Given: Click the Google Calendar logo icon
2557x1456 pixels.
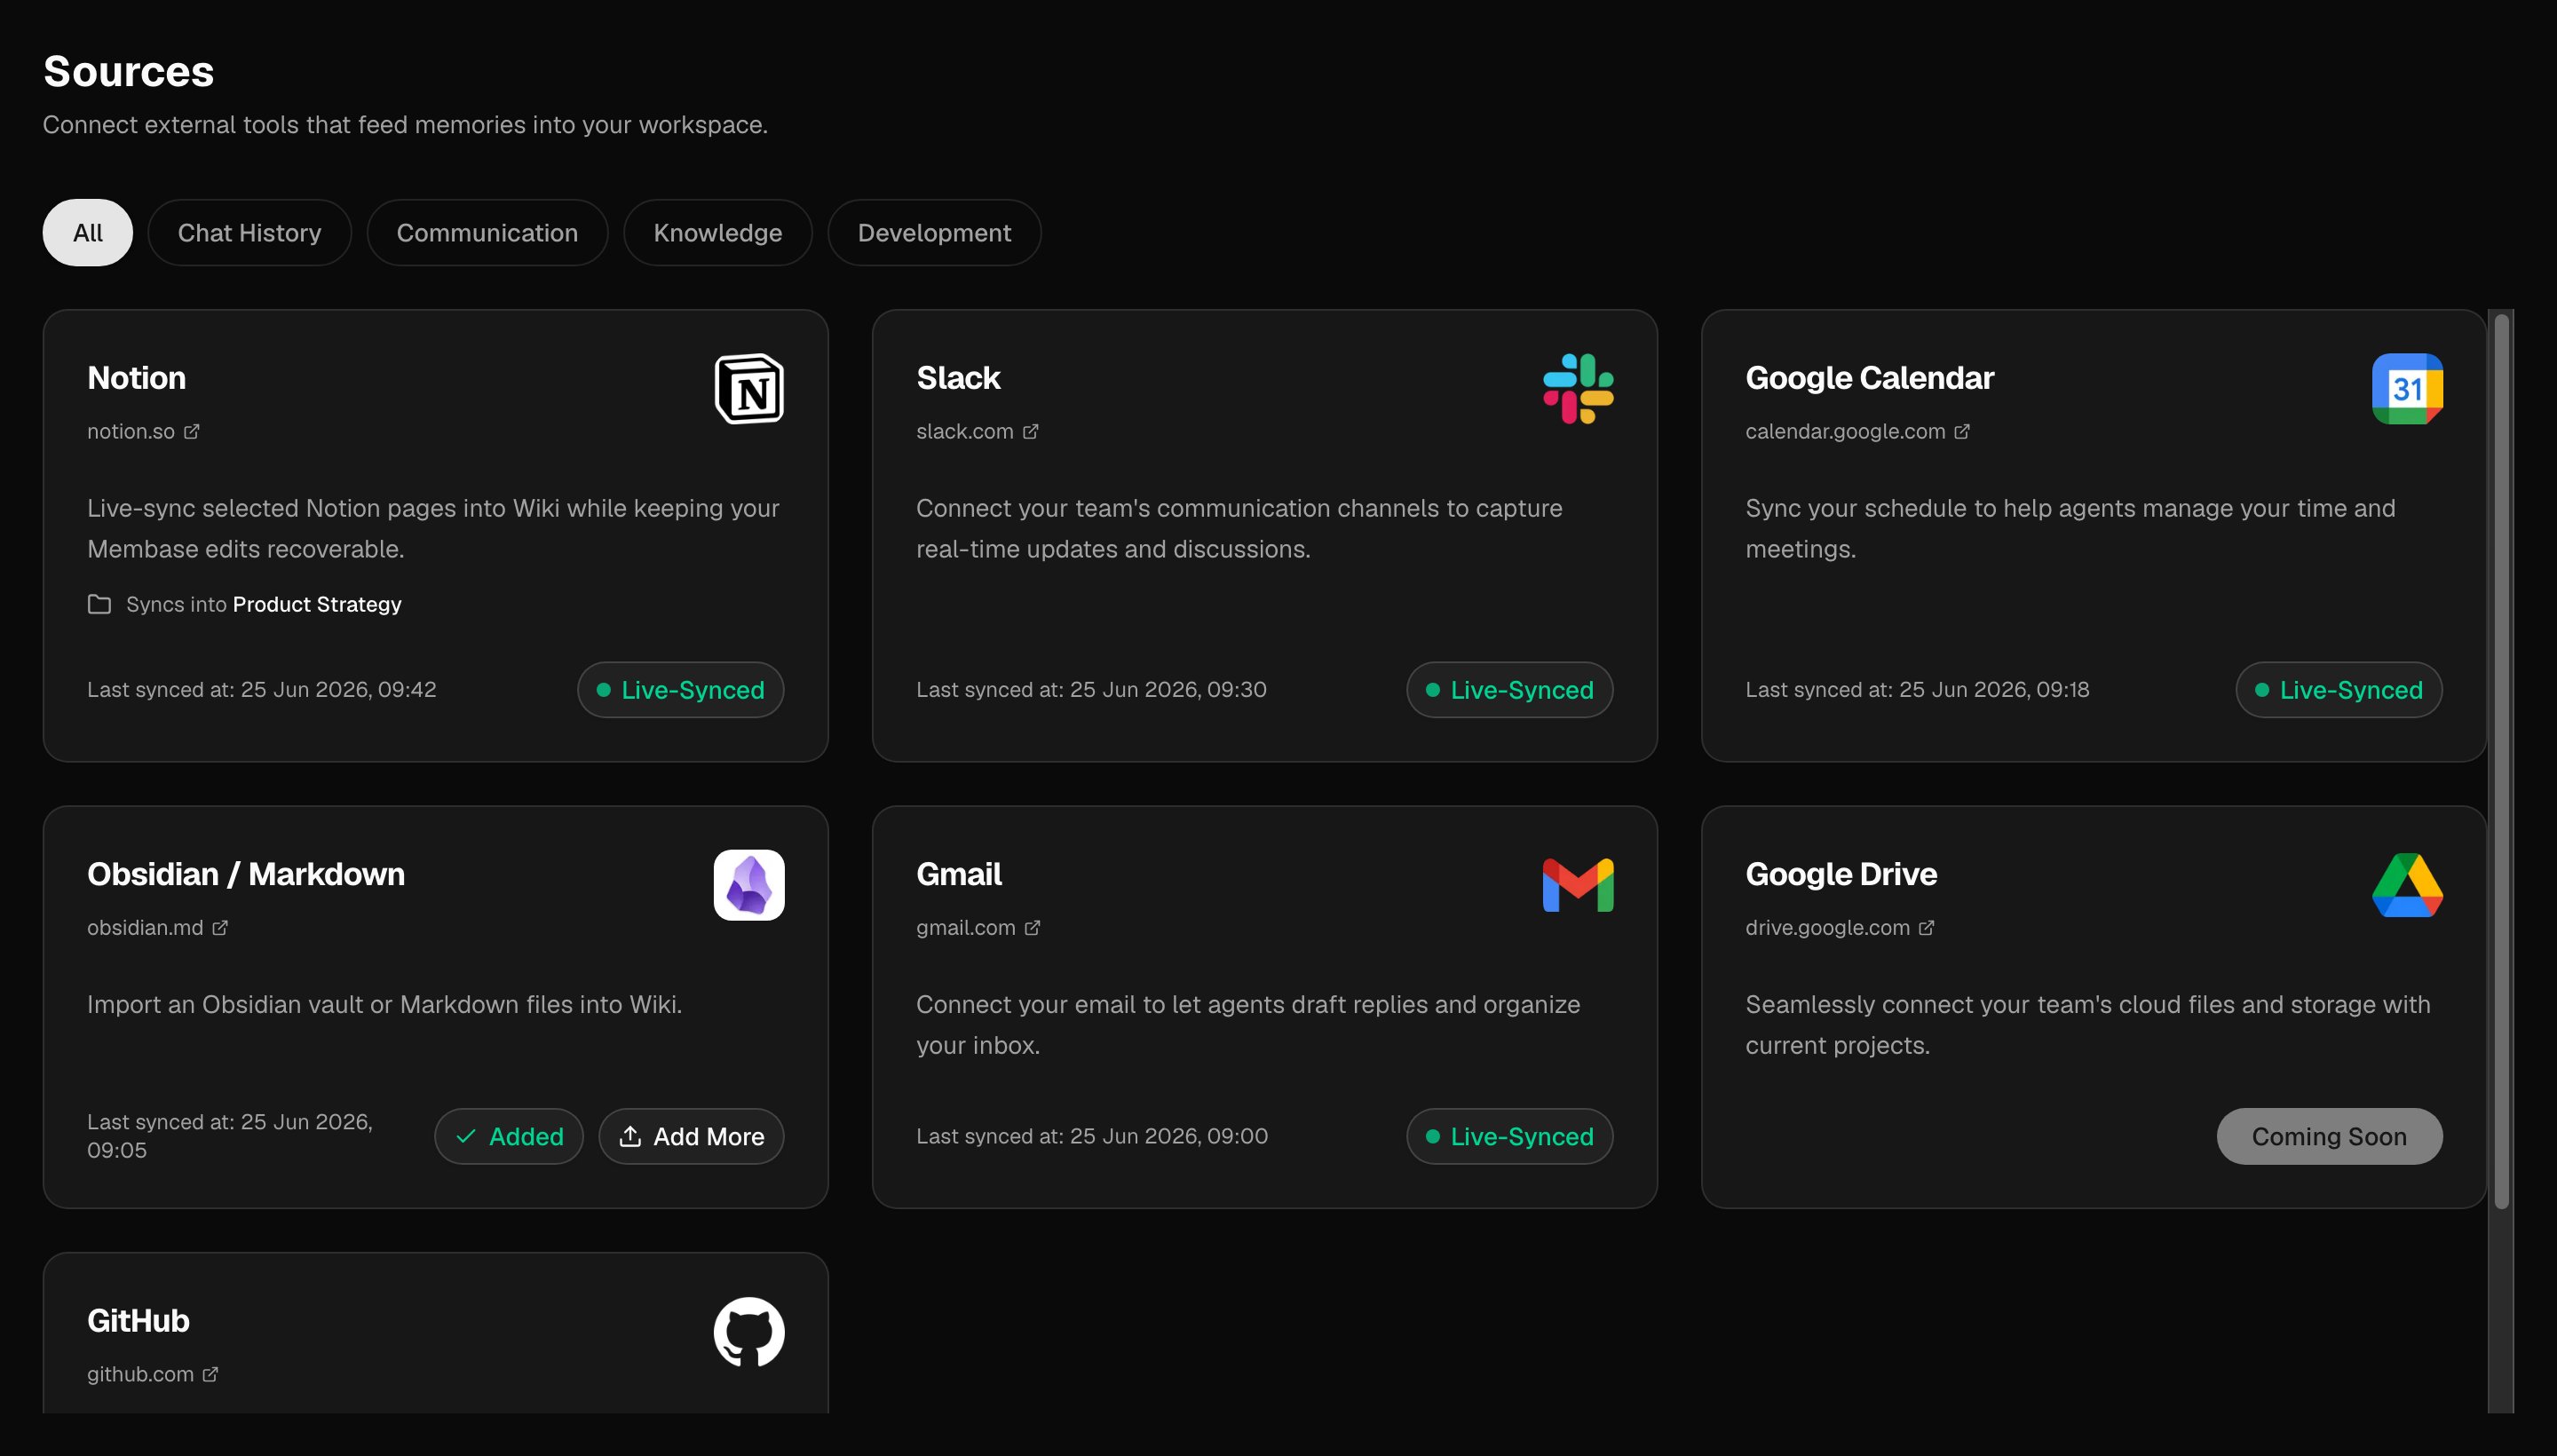Looking at the screenshot, I should click(2407, 389).
